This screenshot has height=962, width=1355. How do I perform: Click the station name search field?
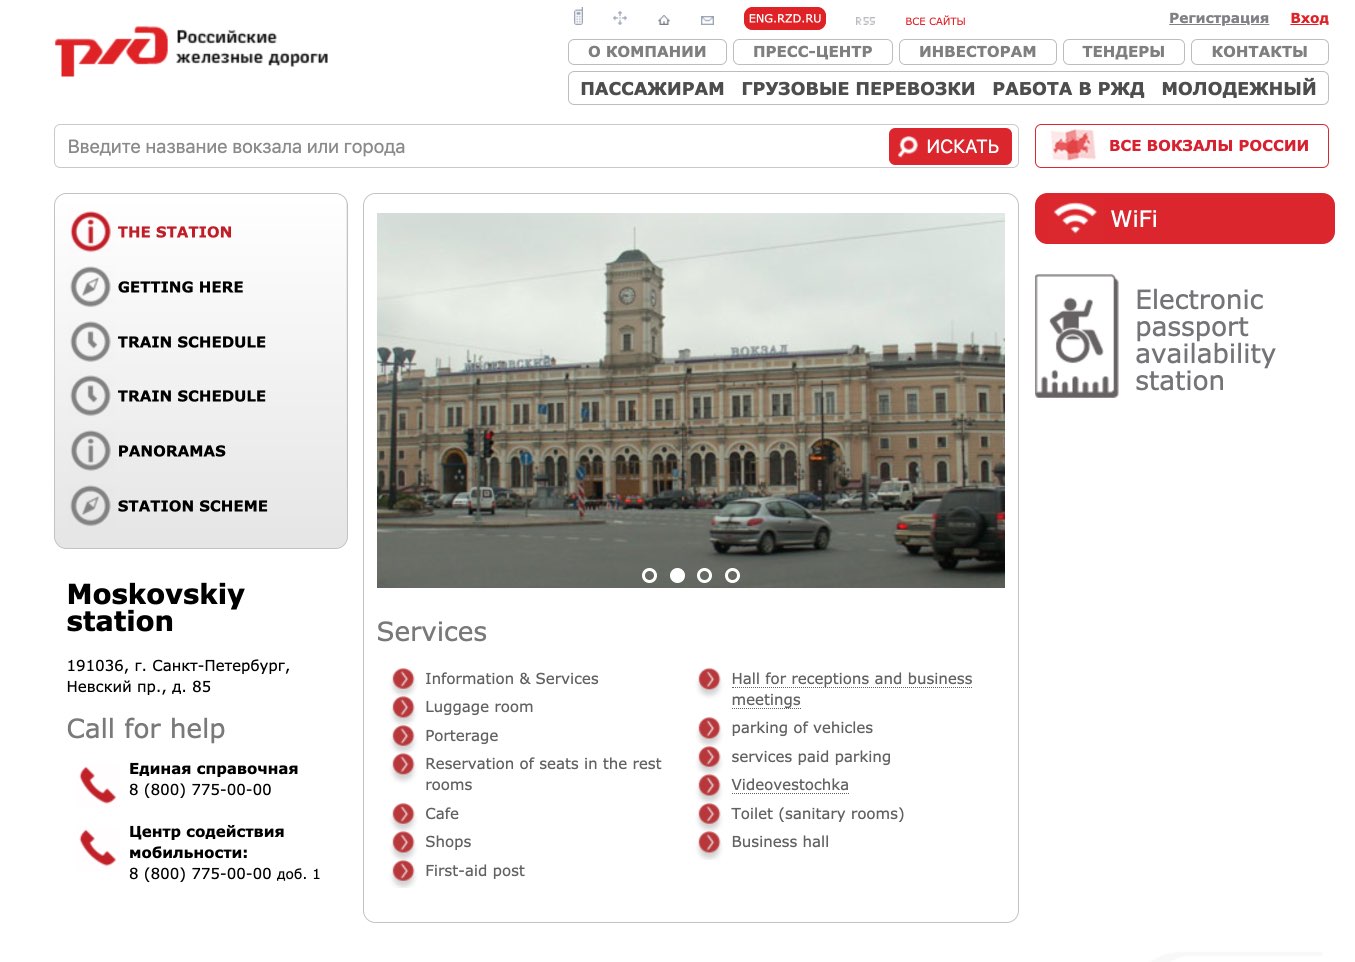(470, 147)
